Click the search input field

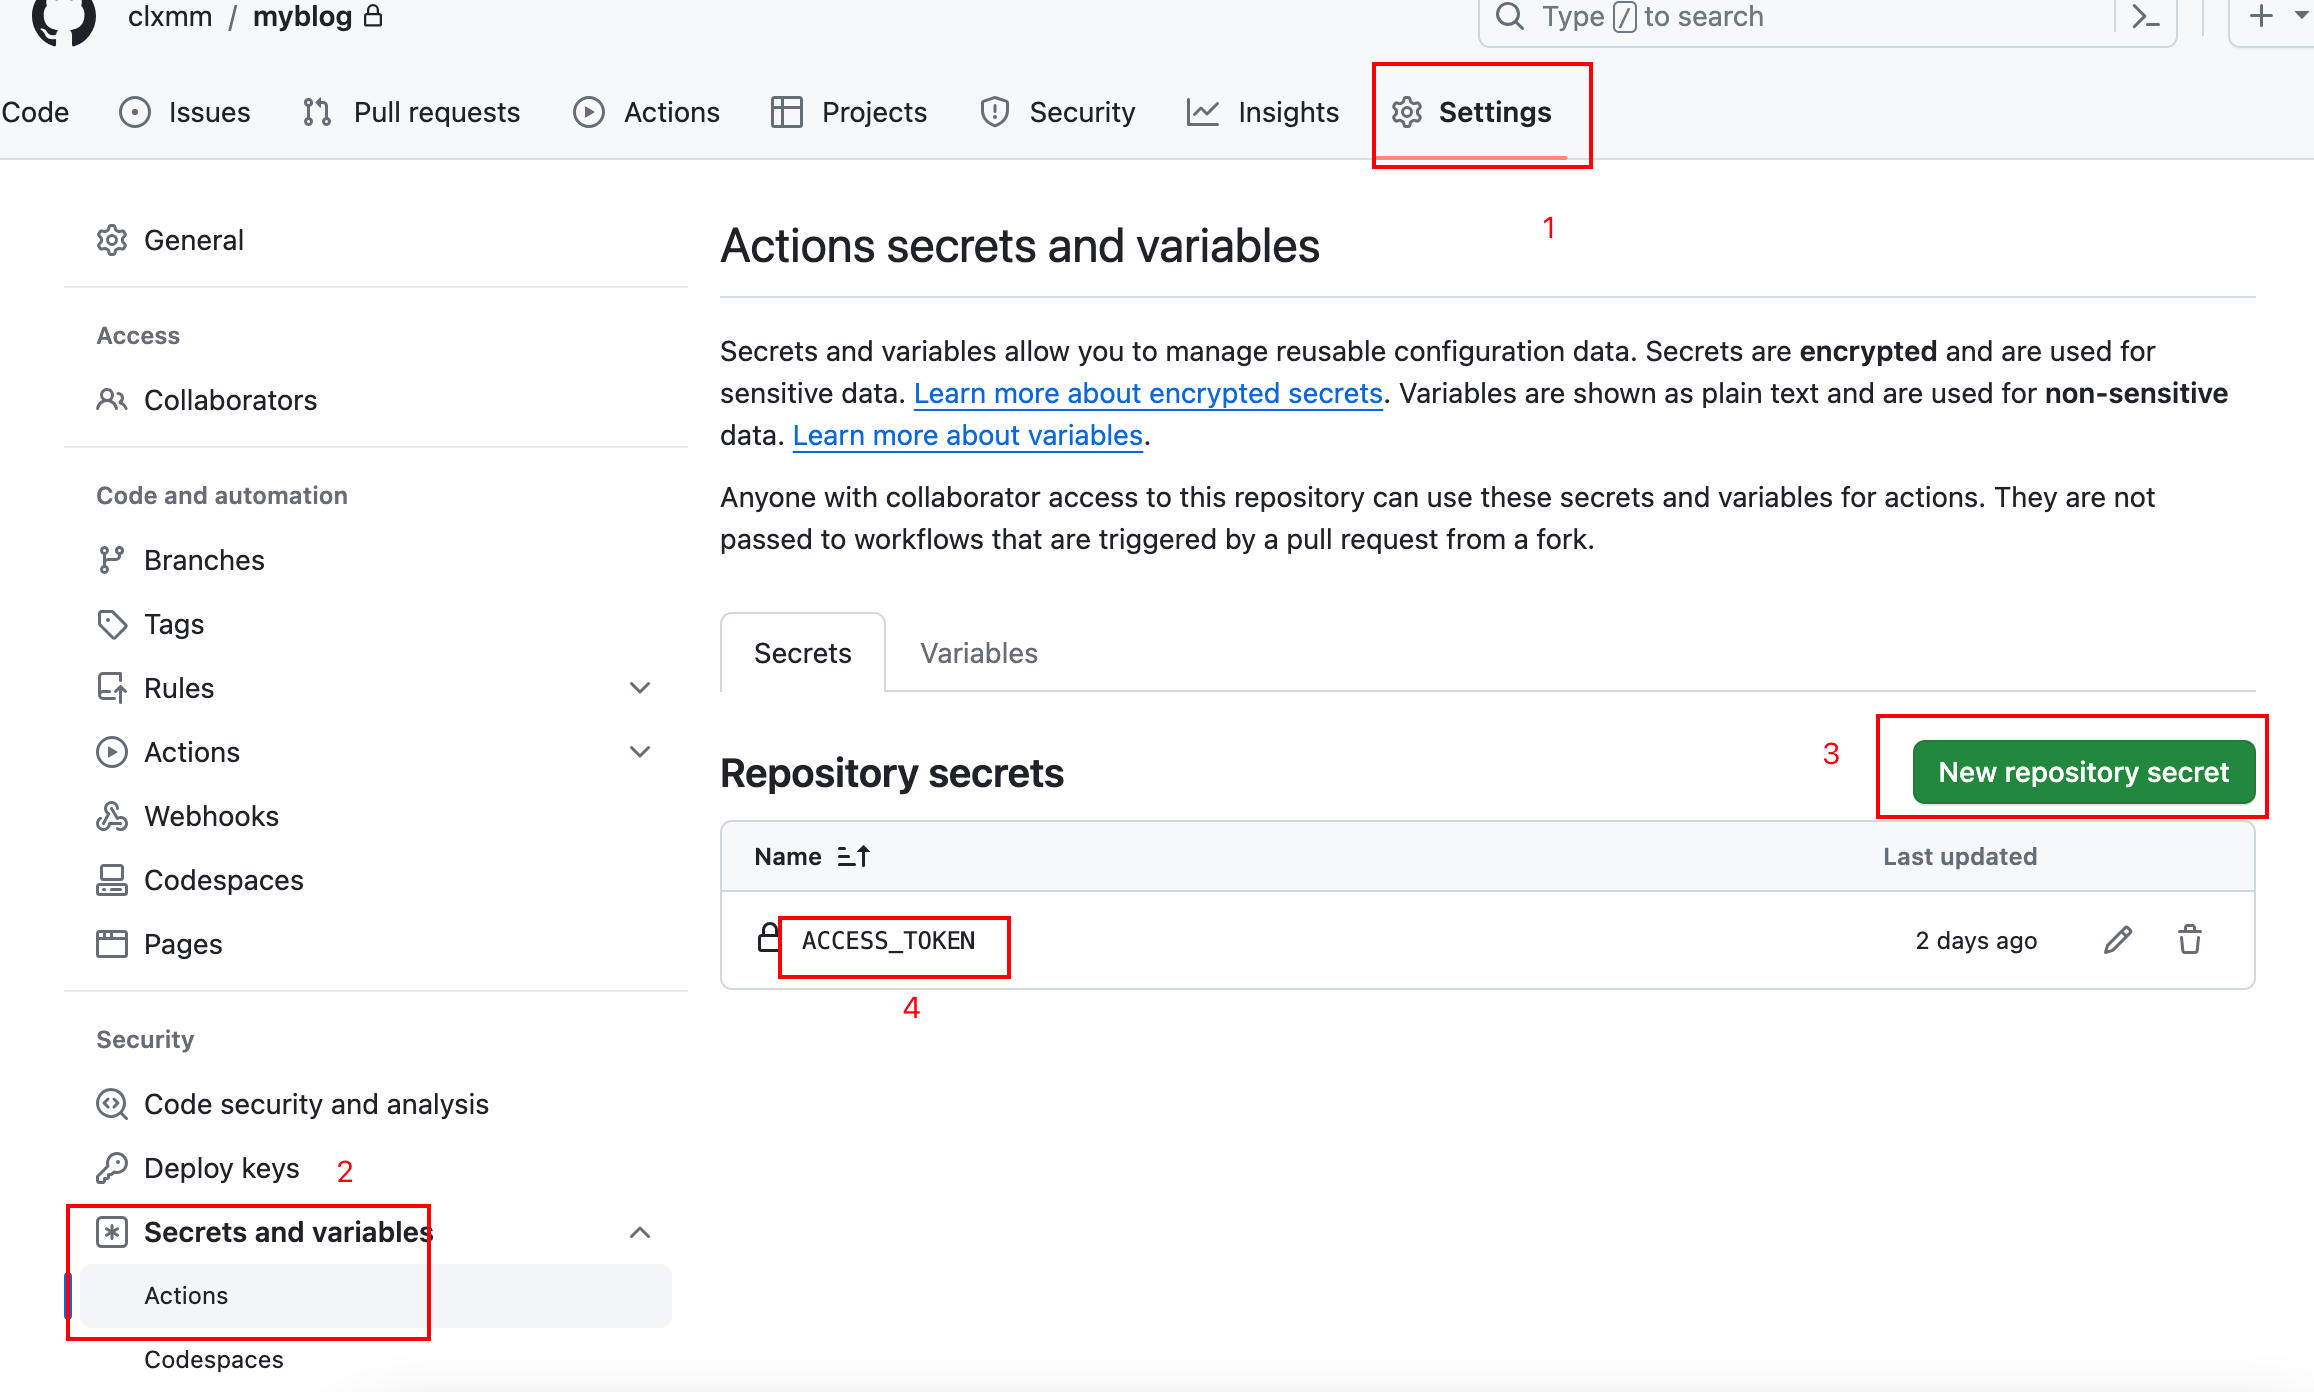[x=1800, y=17]
